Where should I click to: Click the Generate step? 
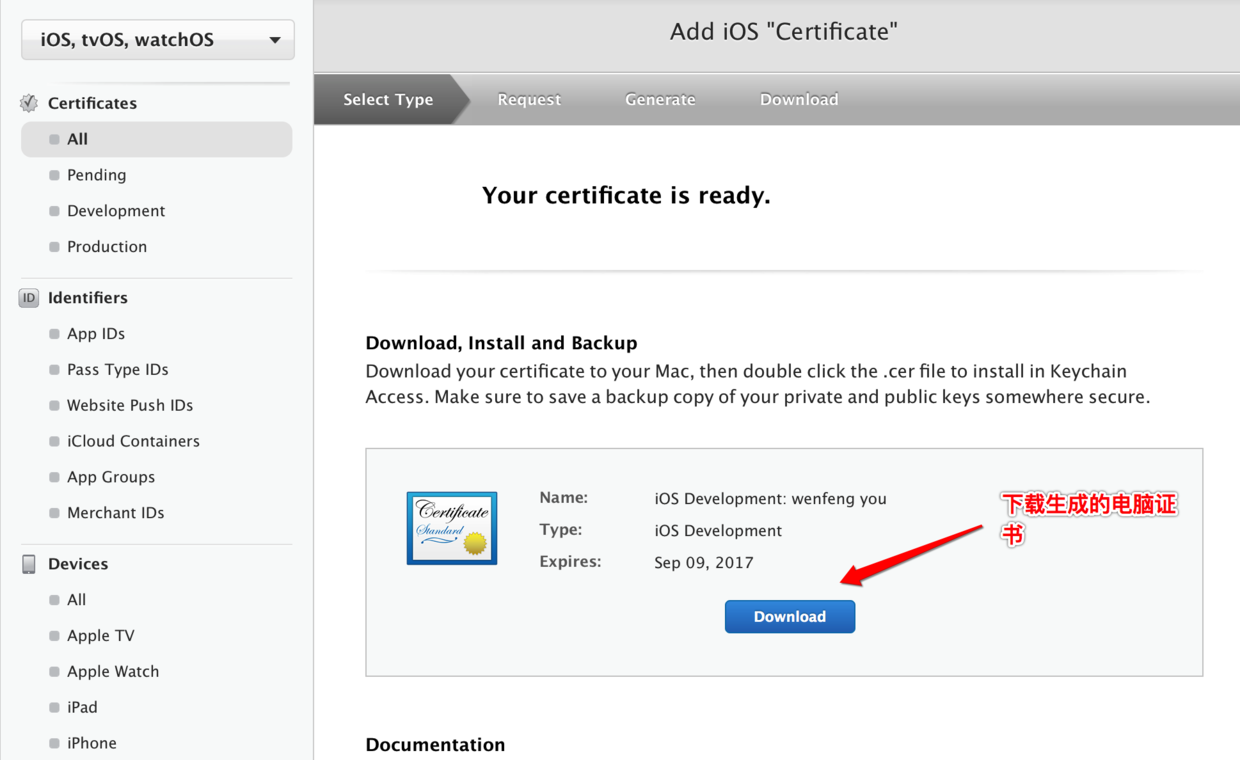click(660, 100)
